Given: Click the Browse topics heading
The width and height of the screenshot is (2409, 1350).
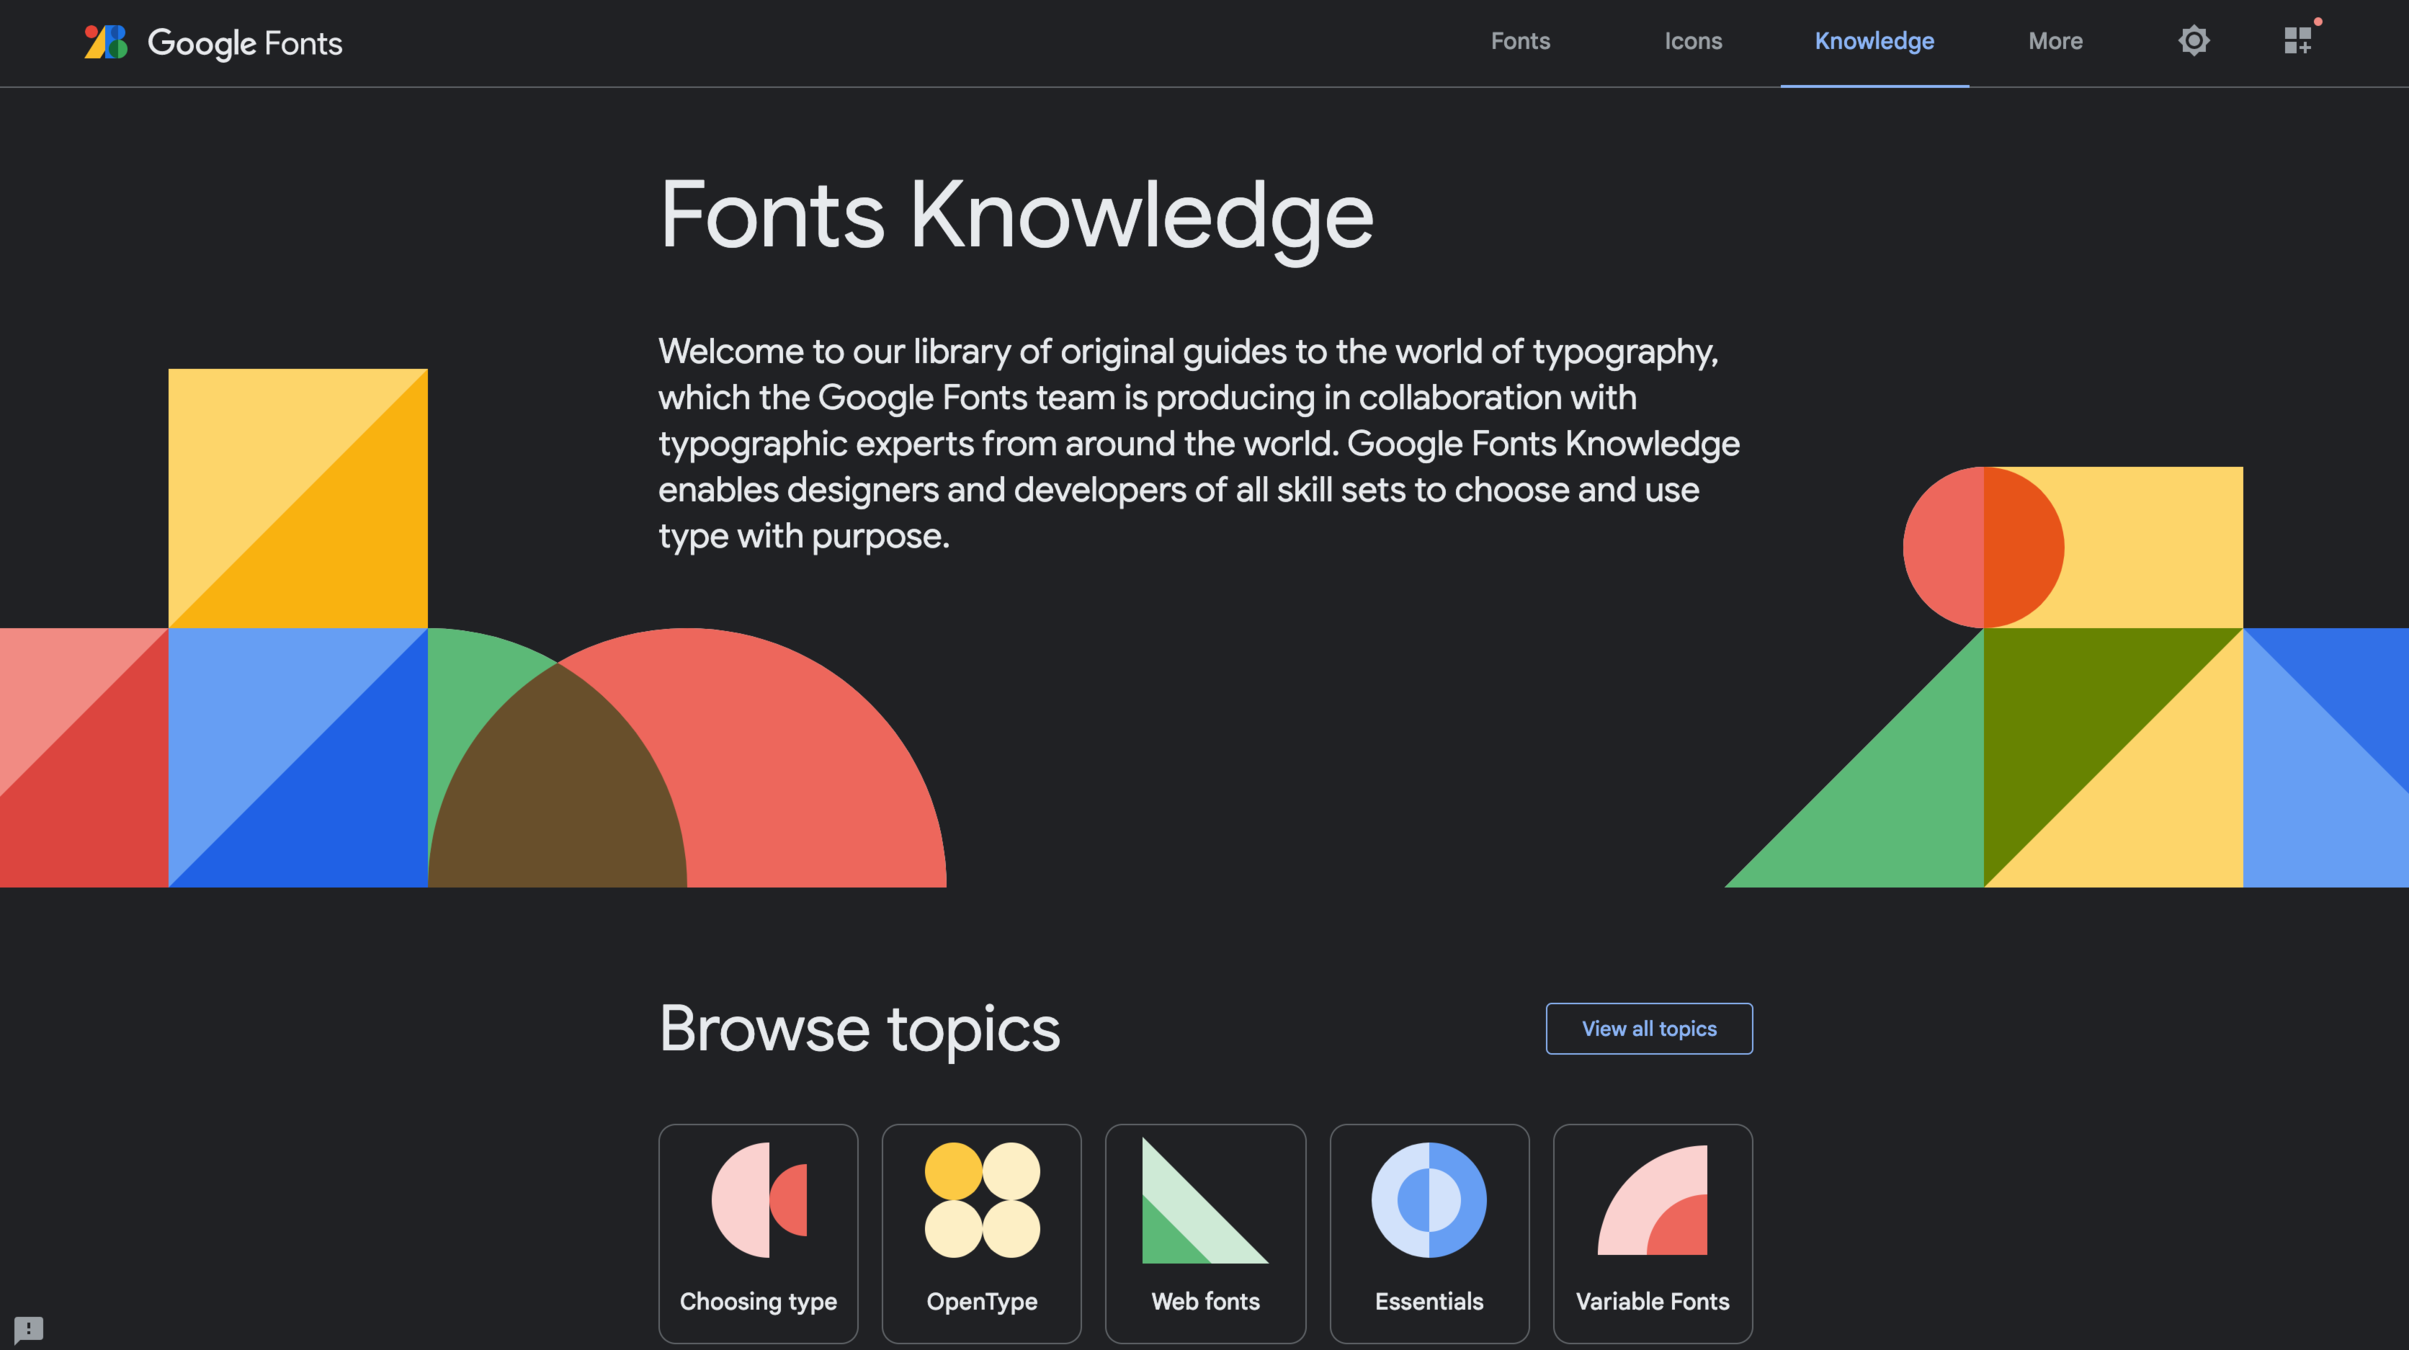Looking at the screenshot, I should click(859, 1028).
